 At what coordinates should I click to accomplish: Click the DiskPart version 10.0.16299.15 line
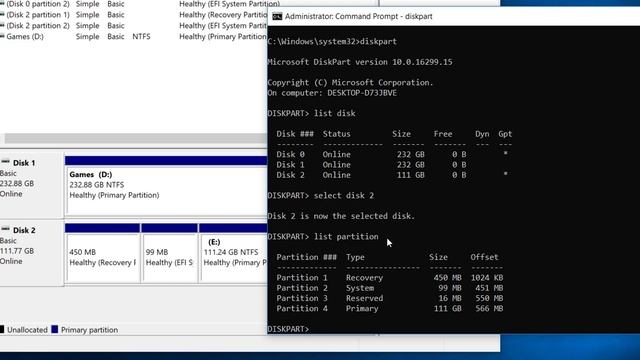point(360,62)
